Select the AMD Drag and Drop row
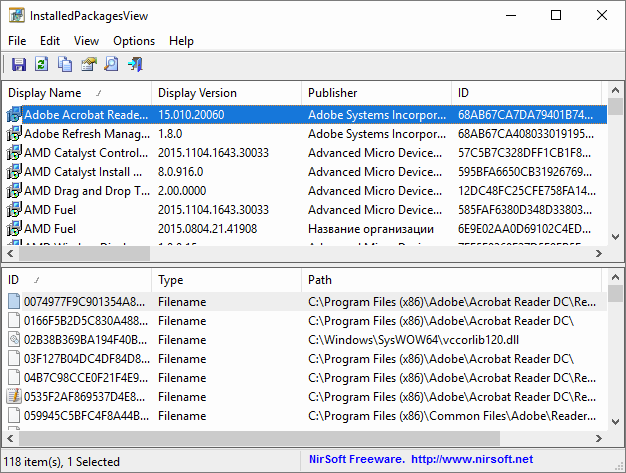 [88, 191]
